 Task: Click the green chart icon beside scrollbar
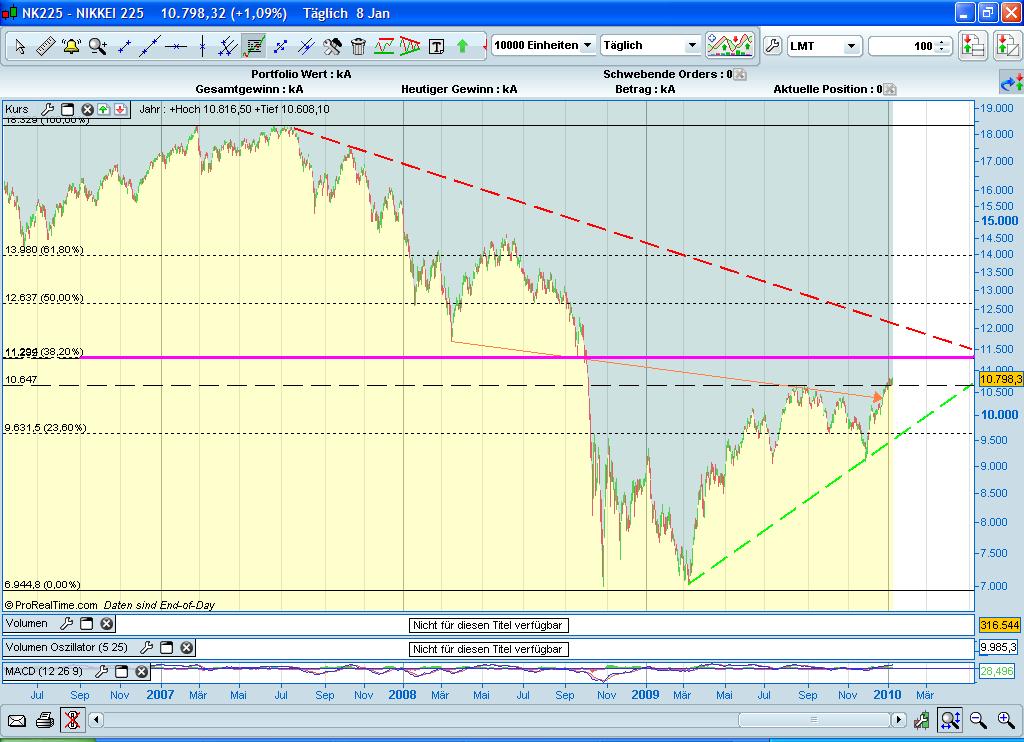click(x=921, y=720)
